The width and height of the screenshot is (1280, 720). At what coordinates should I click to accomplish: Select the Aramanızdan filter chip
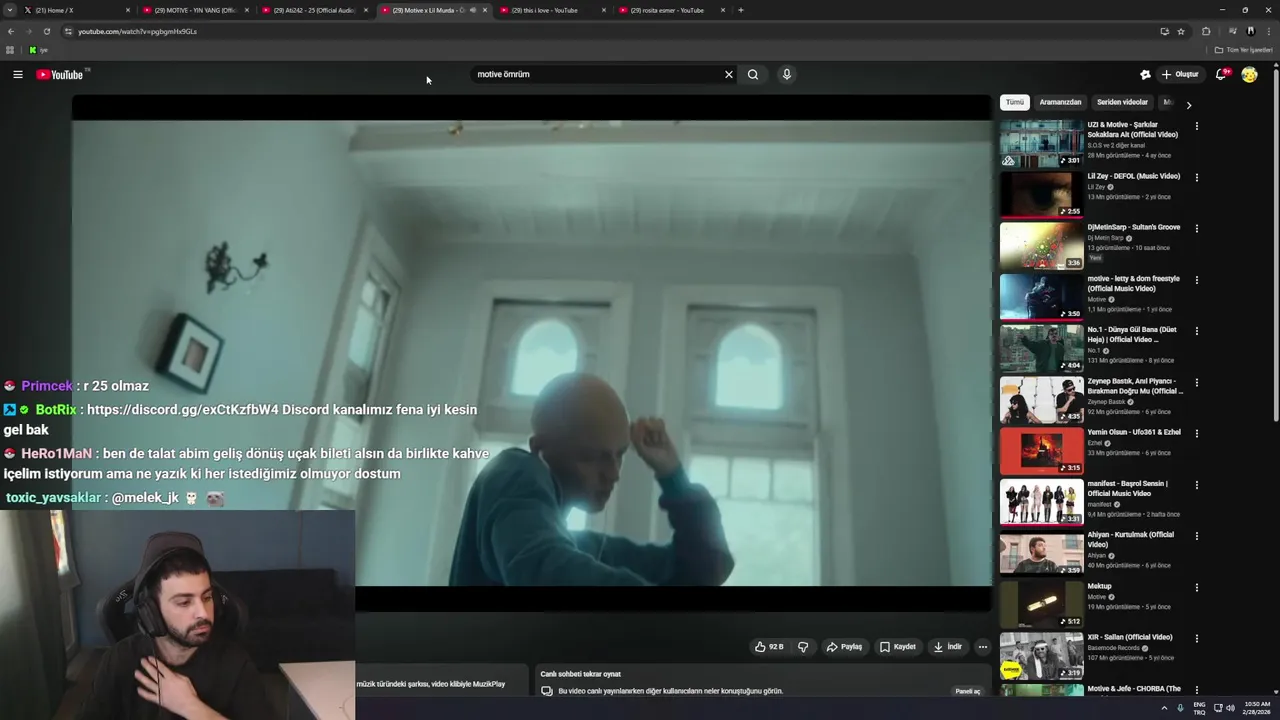1060,102
